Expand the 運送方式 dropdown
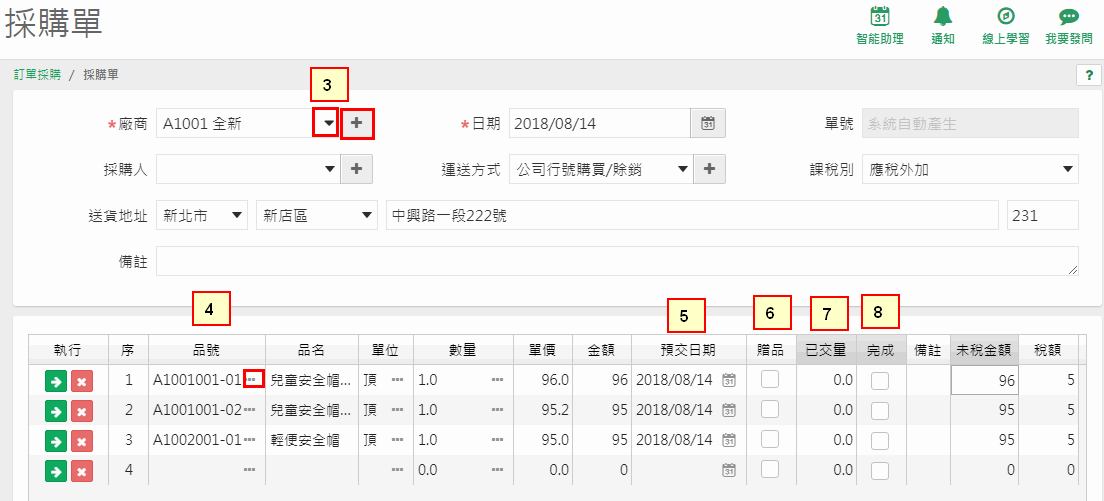Viewport: 1104px width, 501px height. click(682, 169)
